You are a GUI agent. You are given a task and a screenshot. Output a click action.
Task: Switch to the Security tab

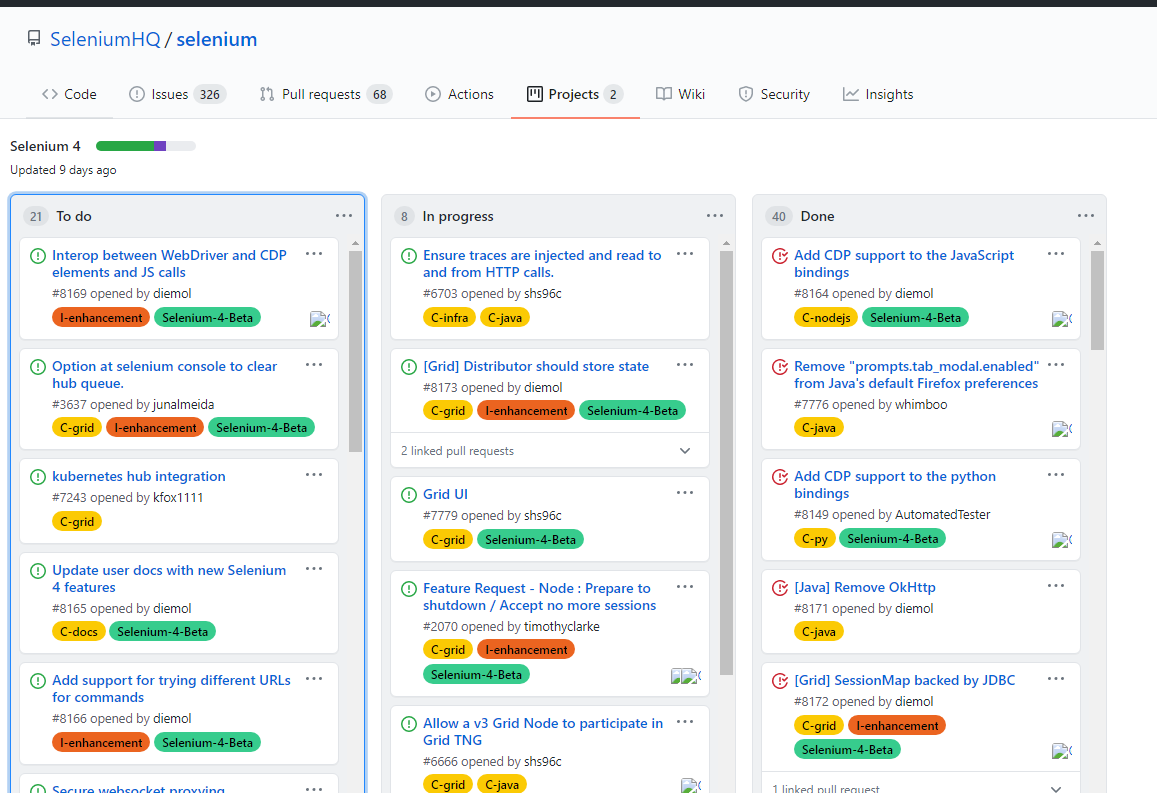click(x=774, y=94)
